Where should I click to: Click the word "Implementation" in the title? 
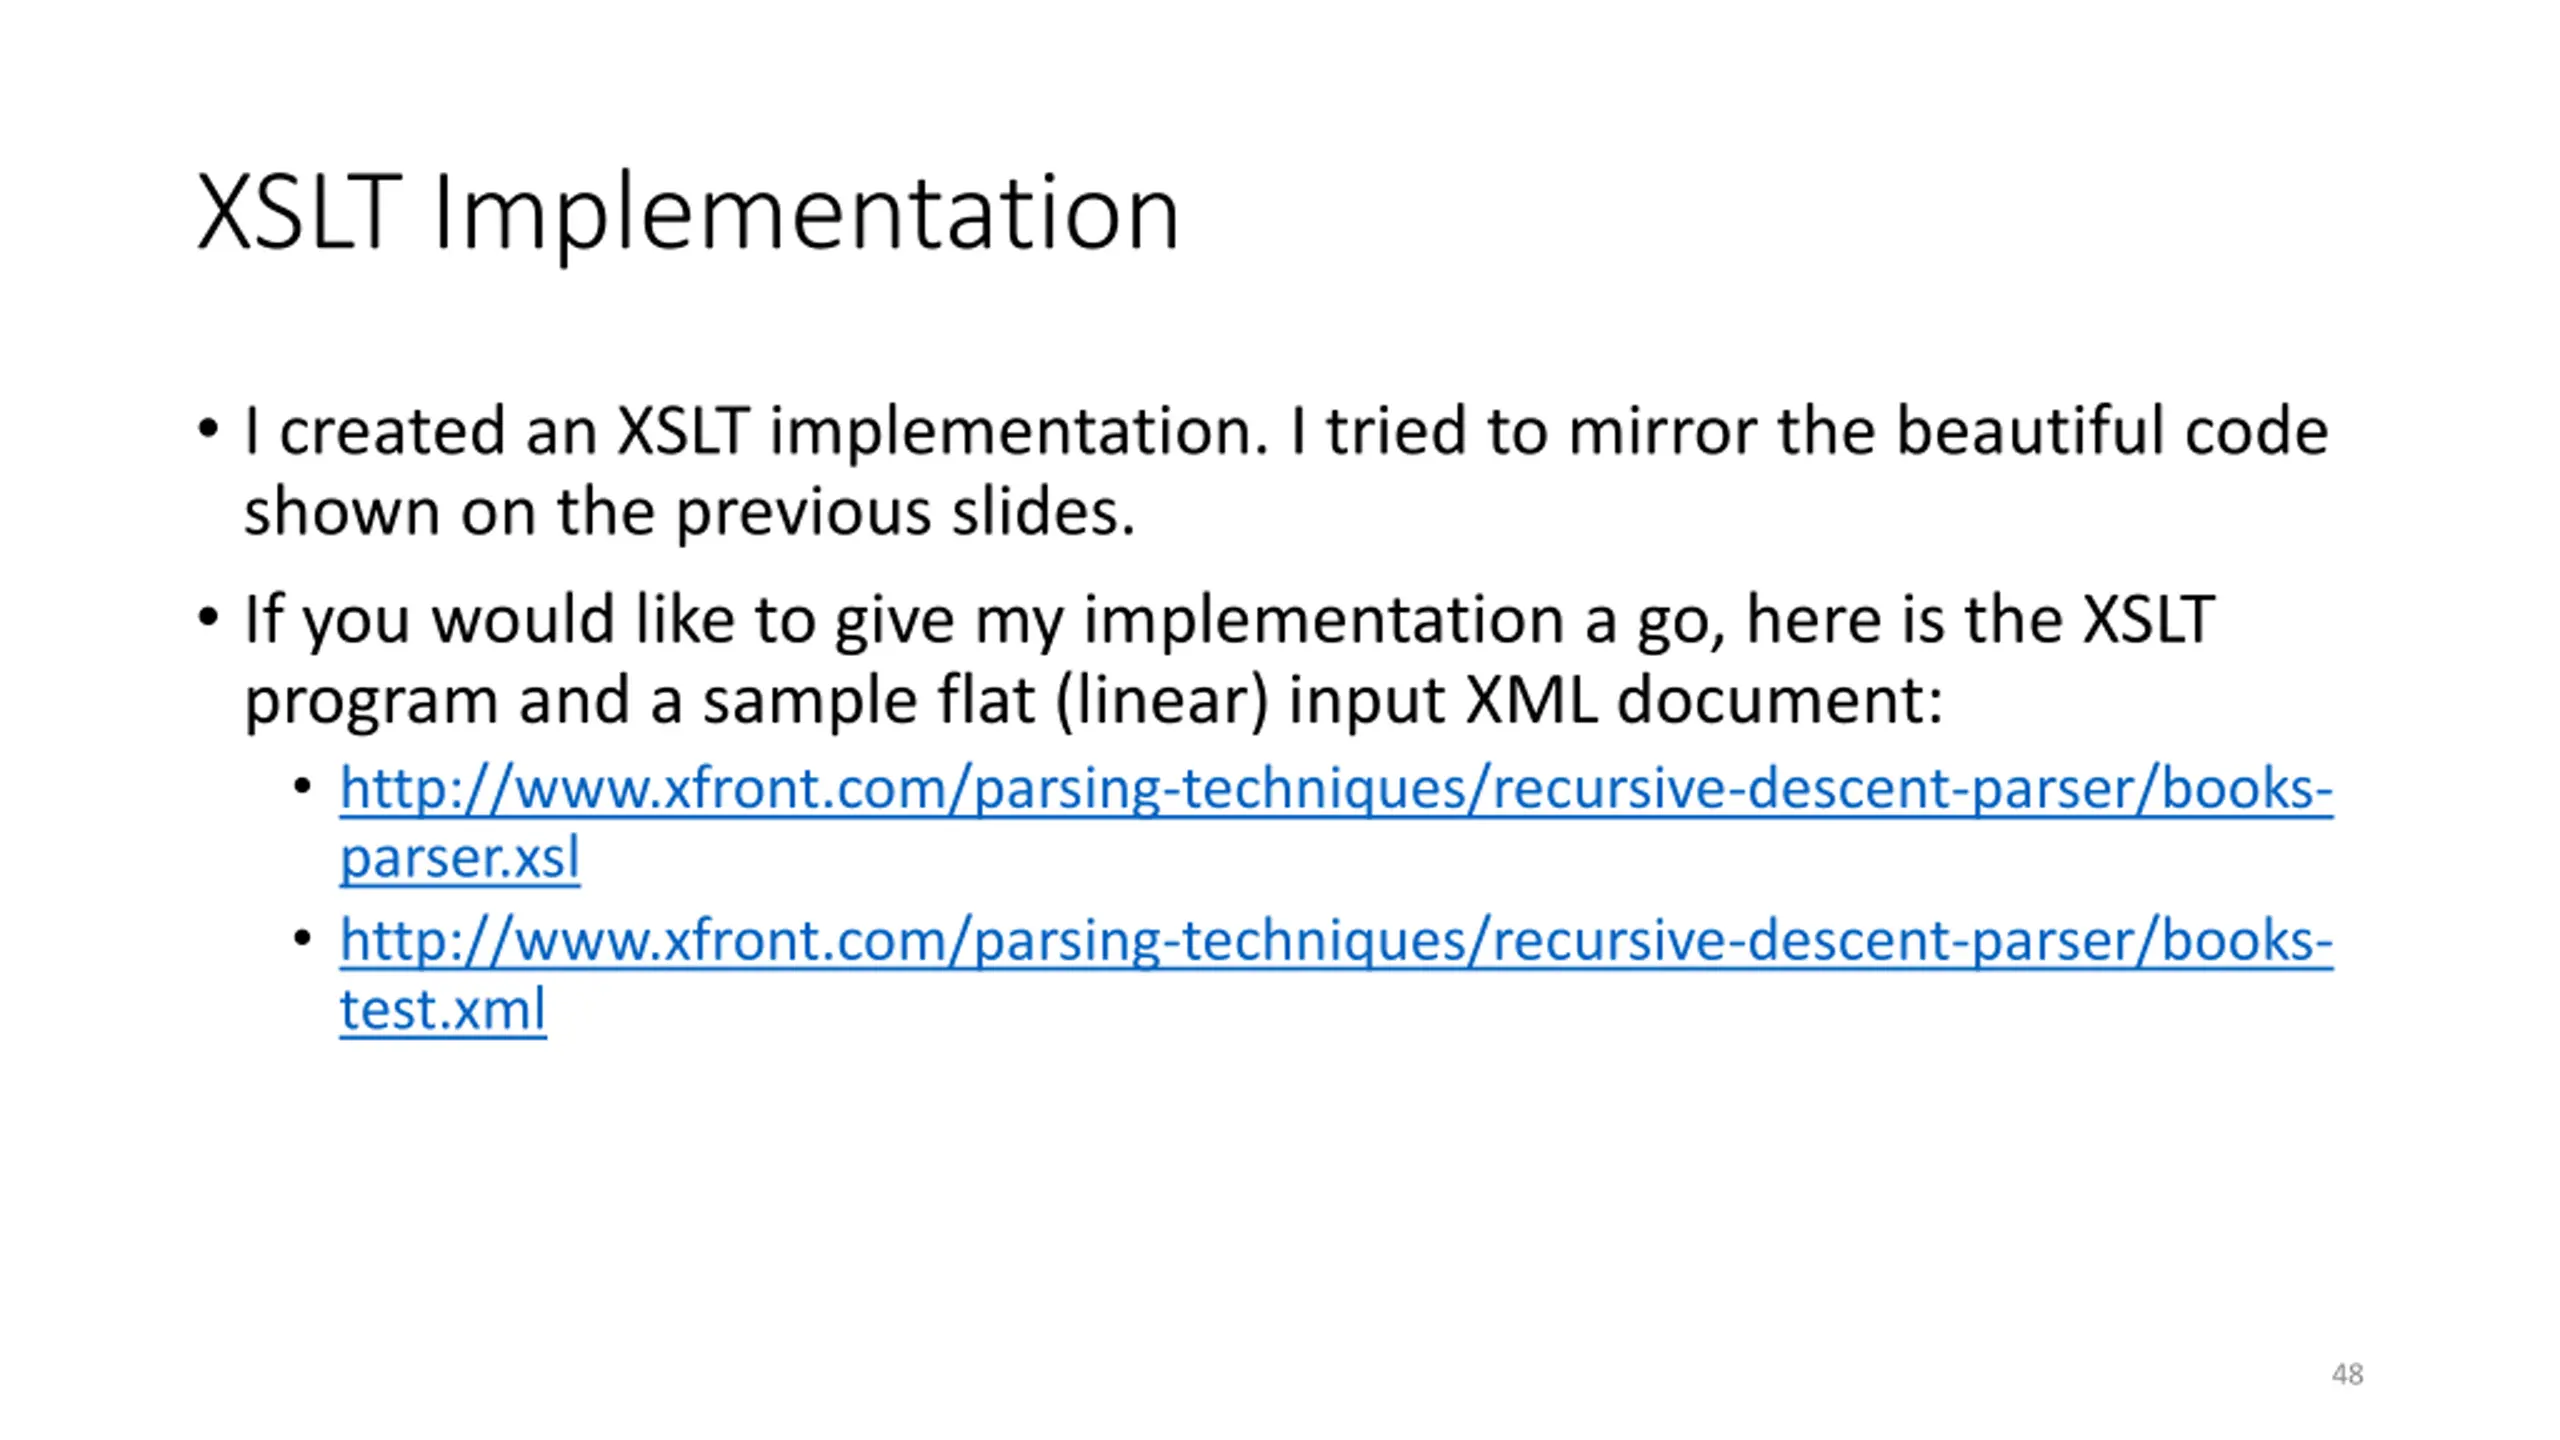click(807, 215)
